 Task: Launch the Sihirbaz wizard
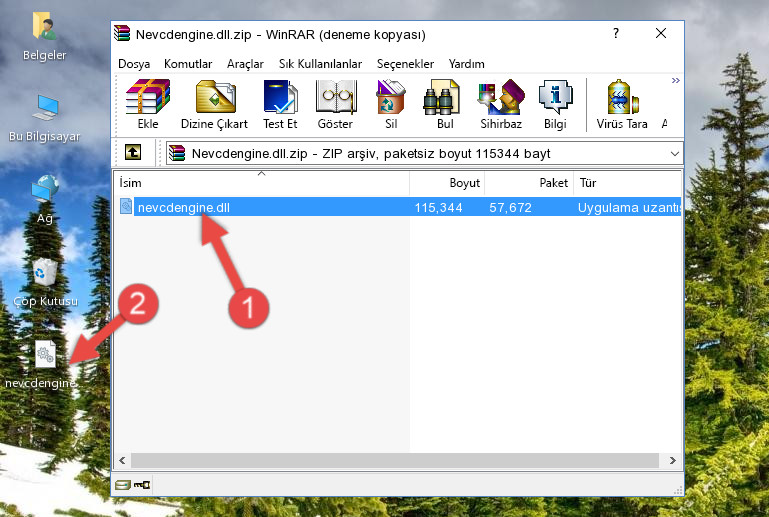click(x=501, y=104)
